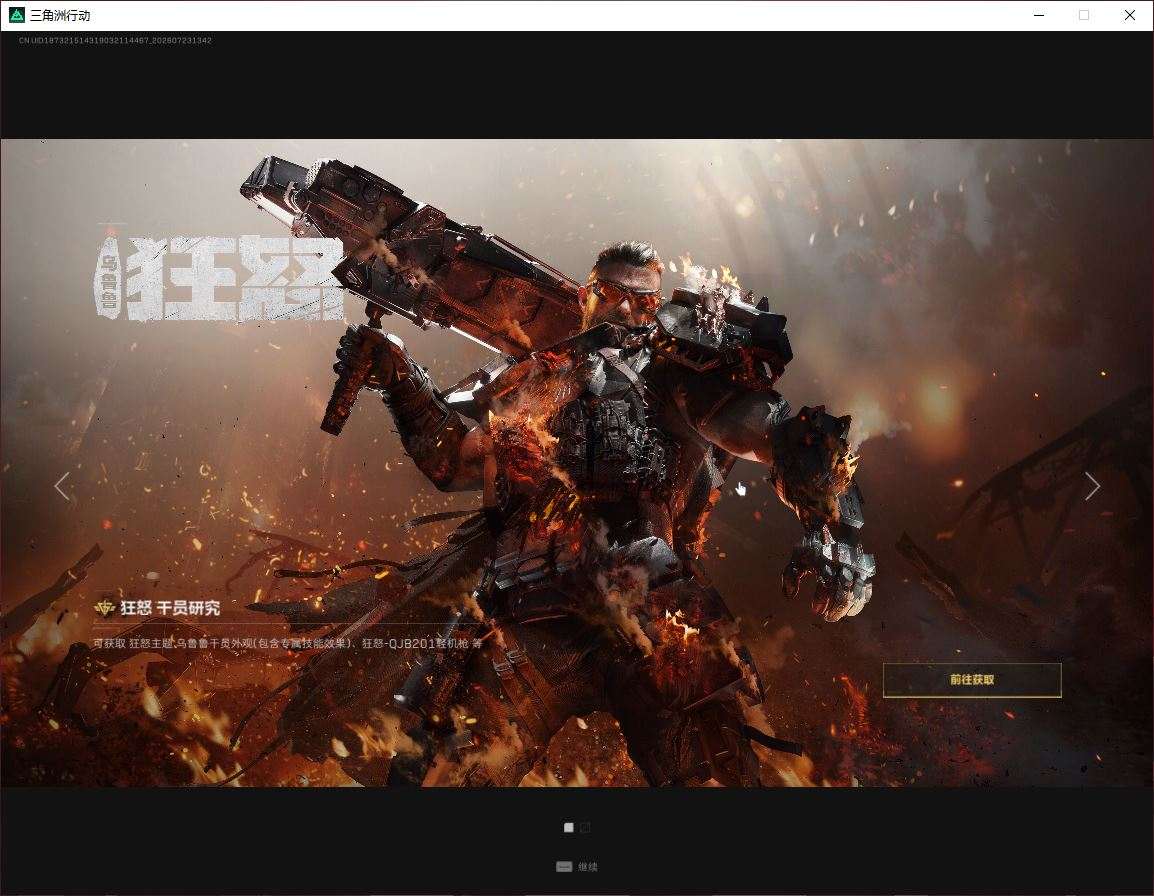Click the CN UID text at top left

click(x=116, y=40)
